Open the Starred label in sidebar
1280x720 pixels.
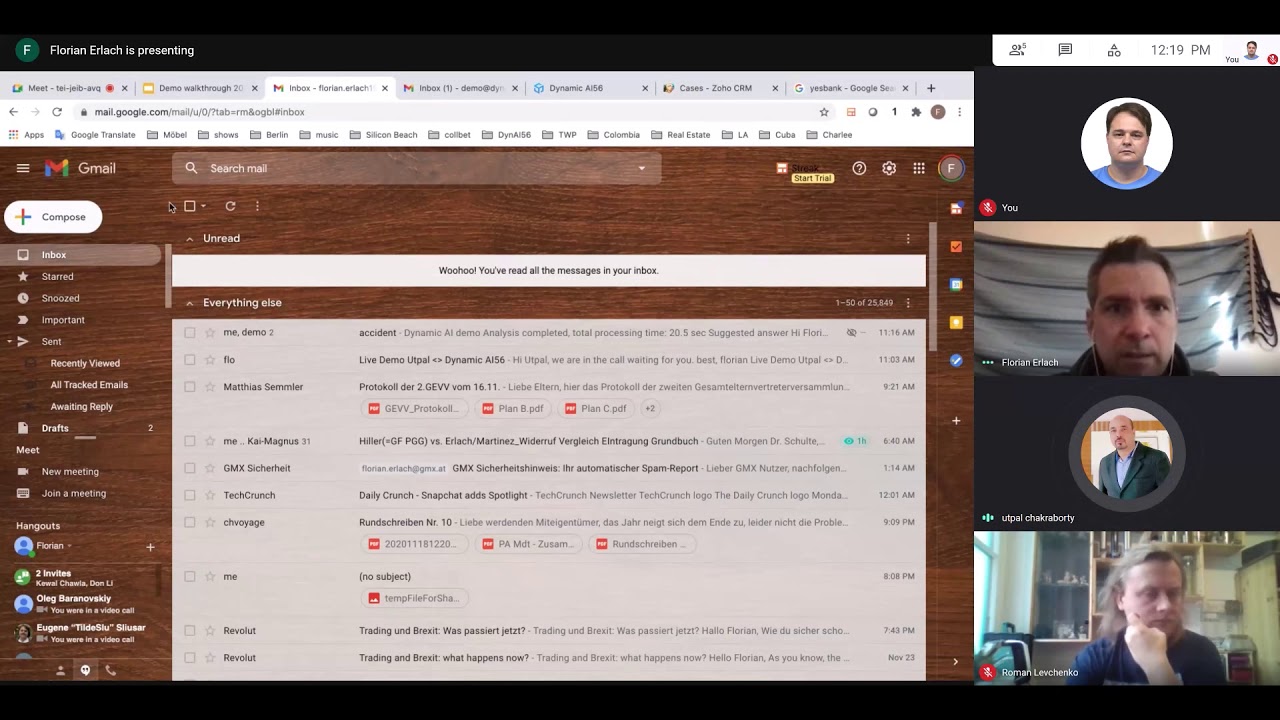57,277
